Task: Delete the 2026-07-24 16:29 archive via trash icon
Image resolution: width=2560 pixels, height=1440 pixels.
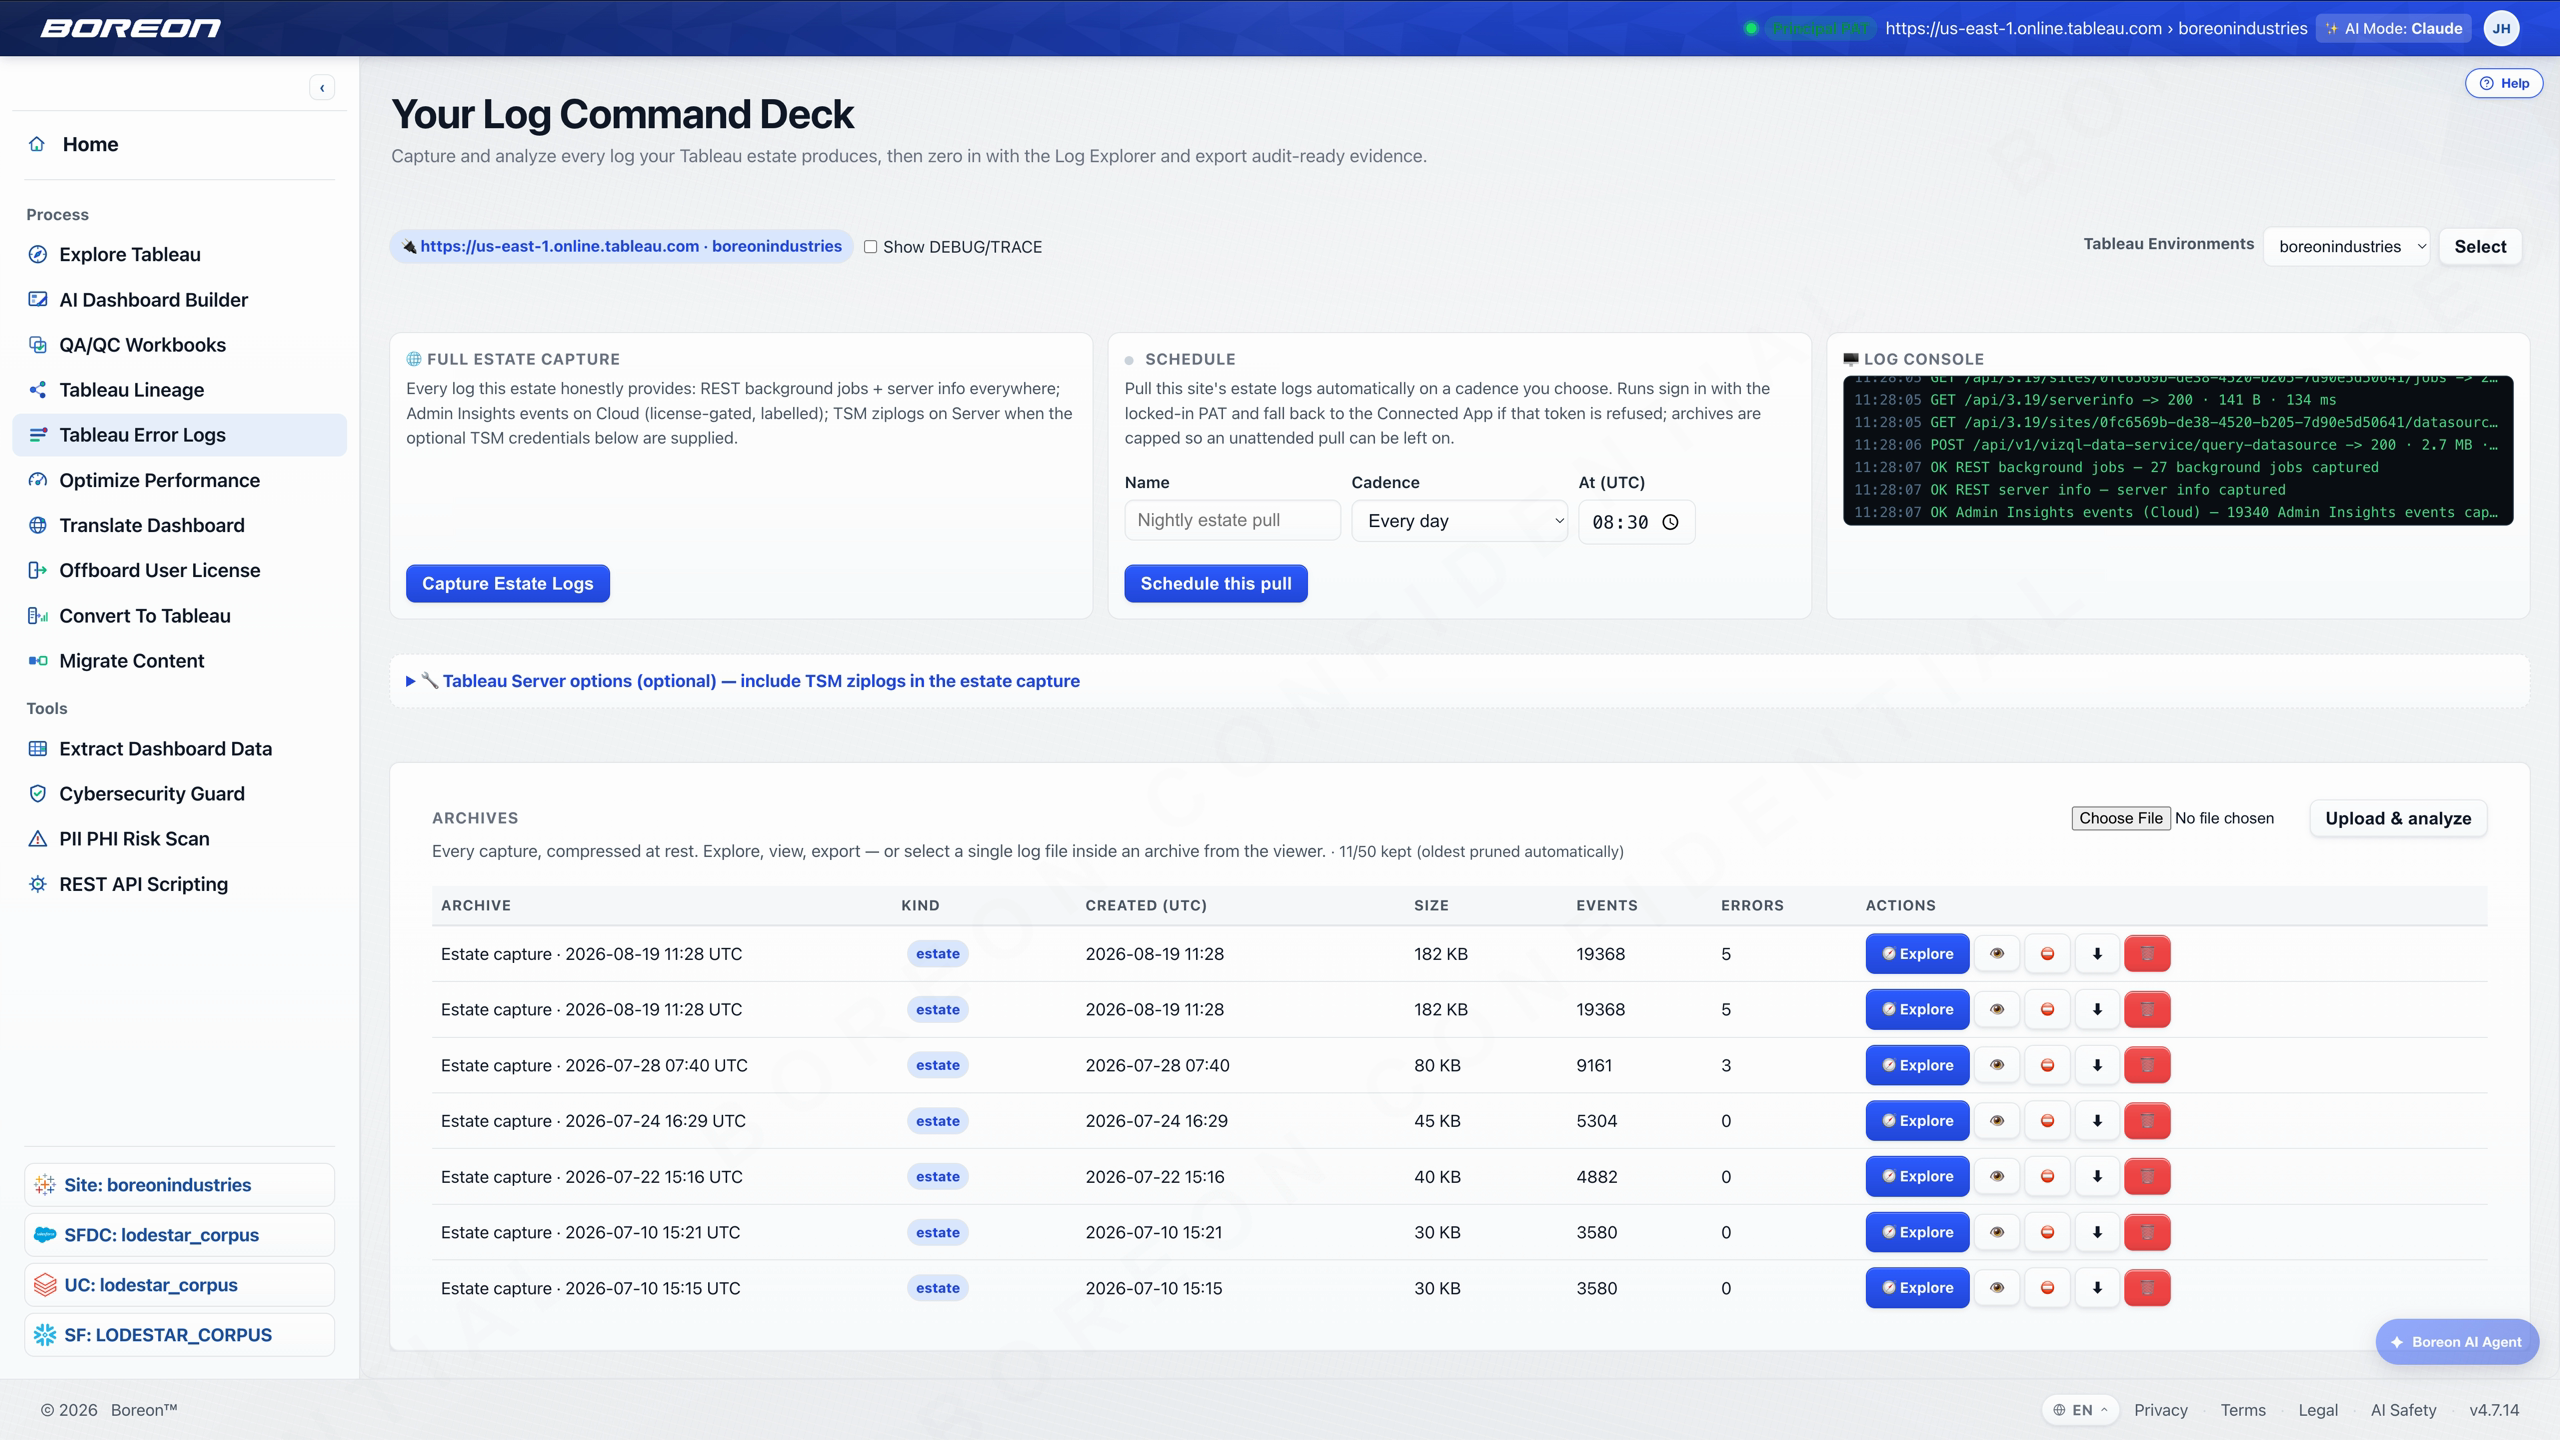Action: 2147,1121
